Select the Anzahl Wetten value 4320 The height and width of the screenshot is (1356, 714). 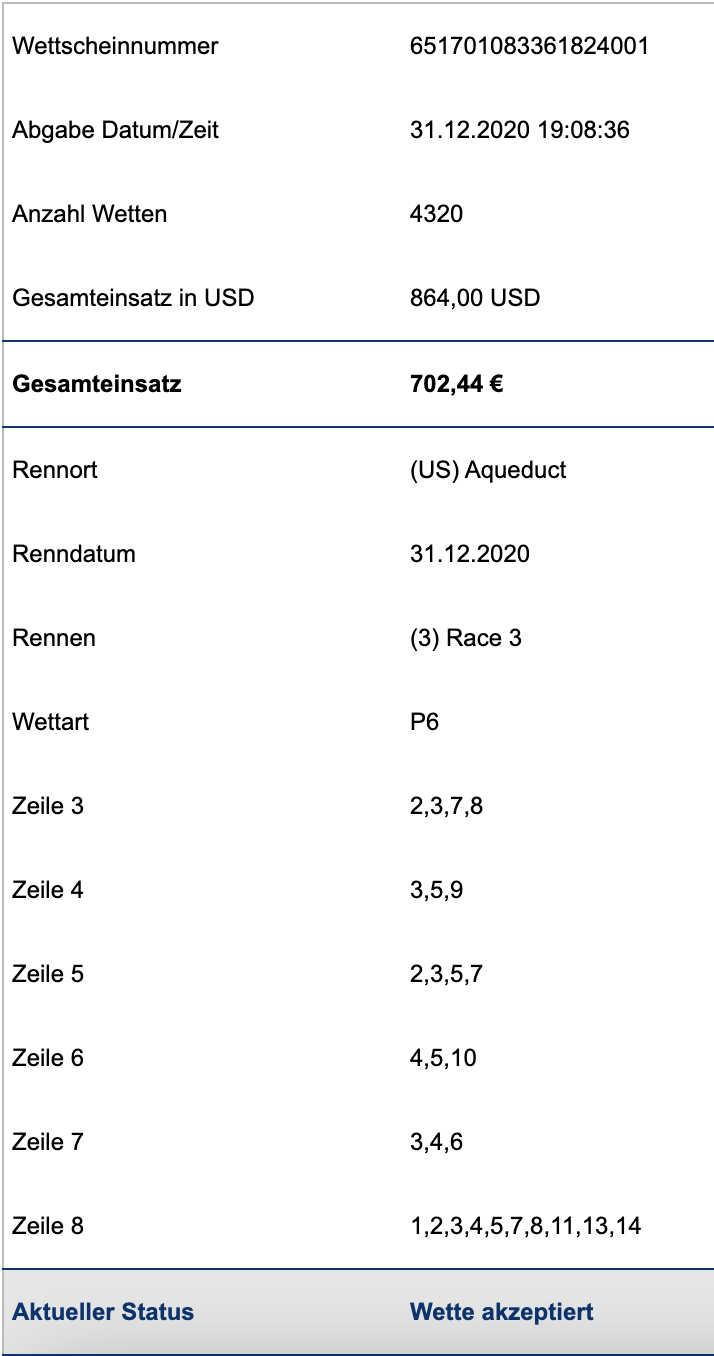(x=436, y=213)
